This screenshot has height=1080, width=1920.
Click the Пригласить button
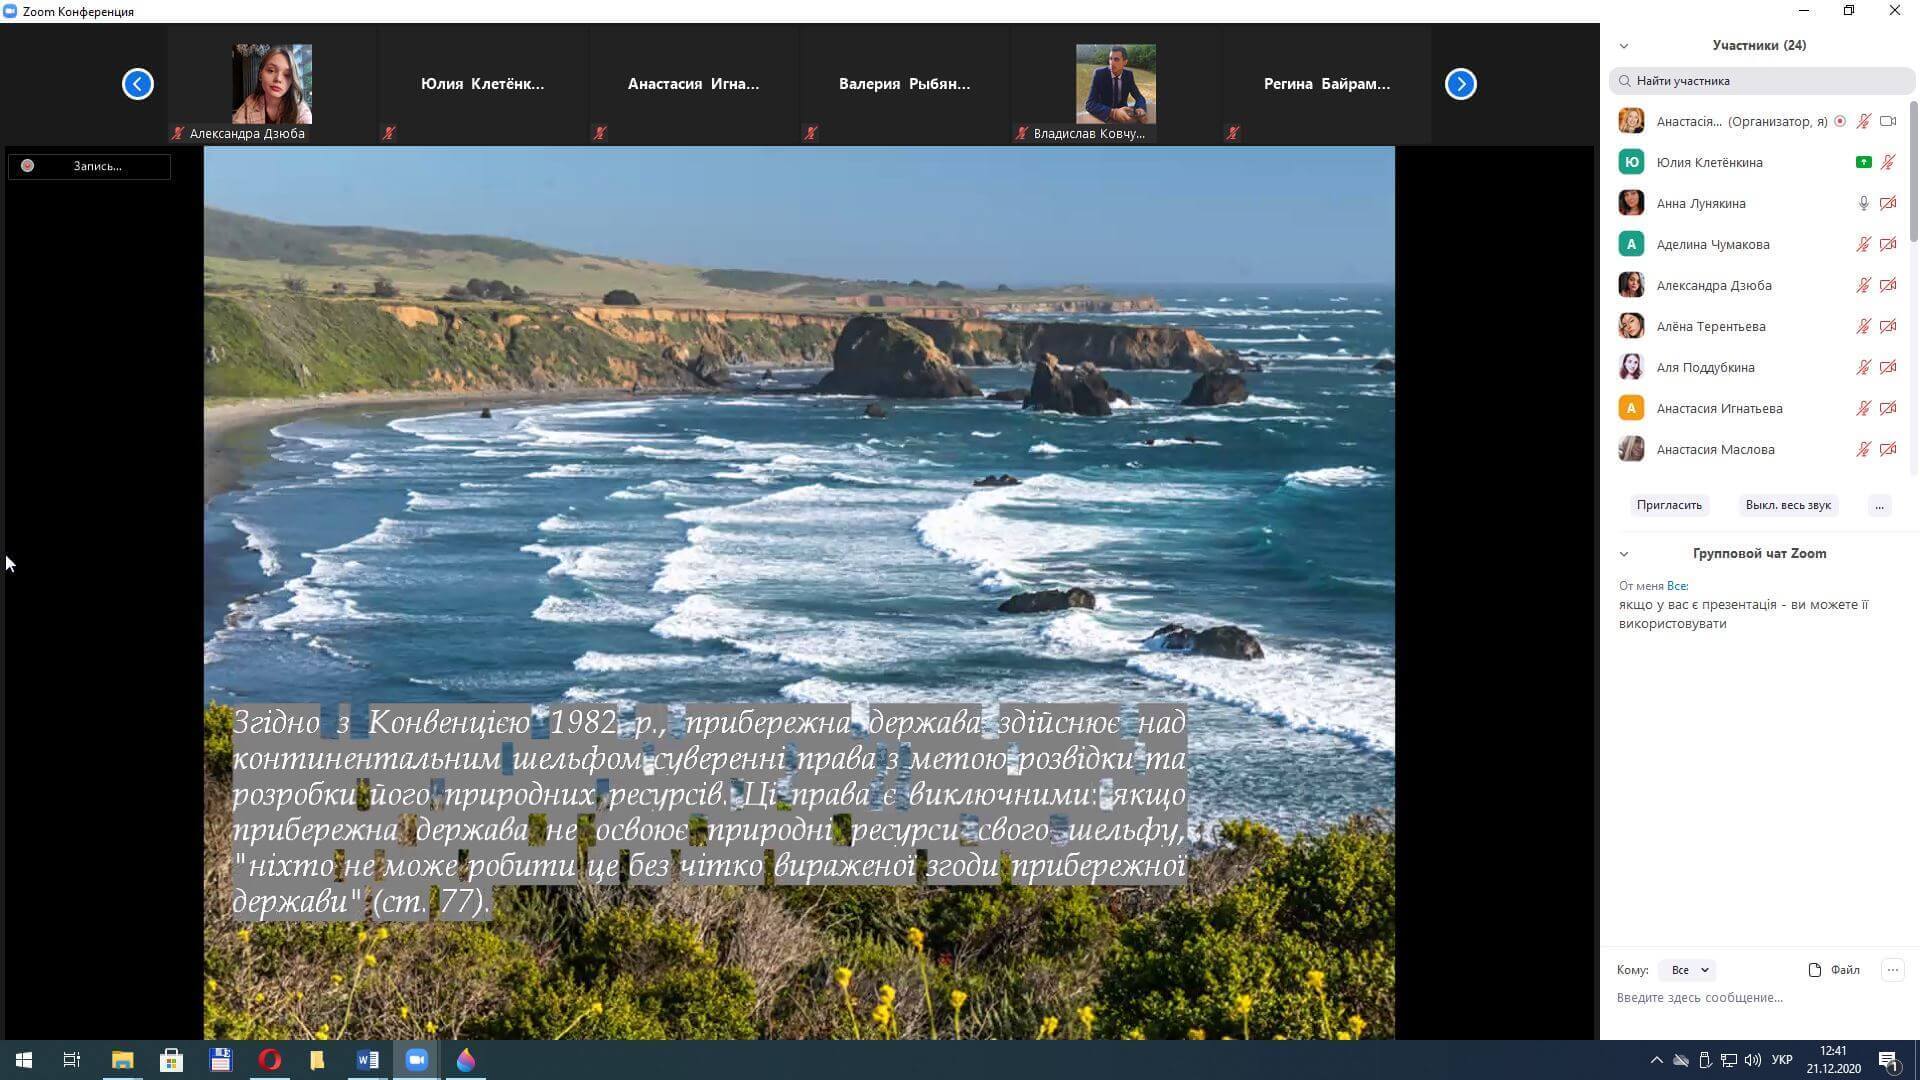(x=1669, y=505)
